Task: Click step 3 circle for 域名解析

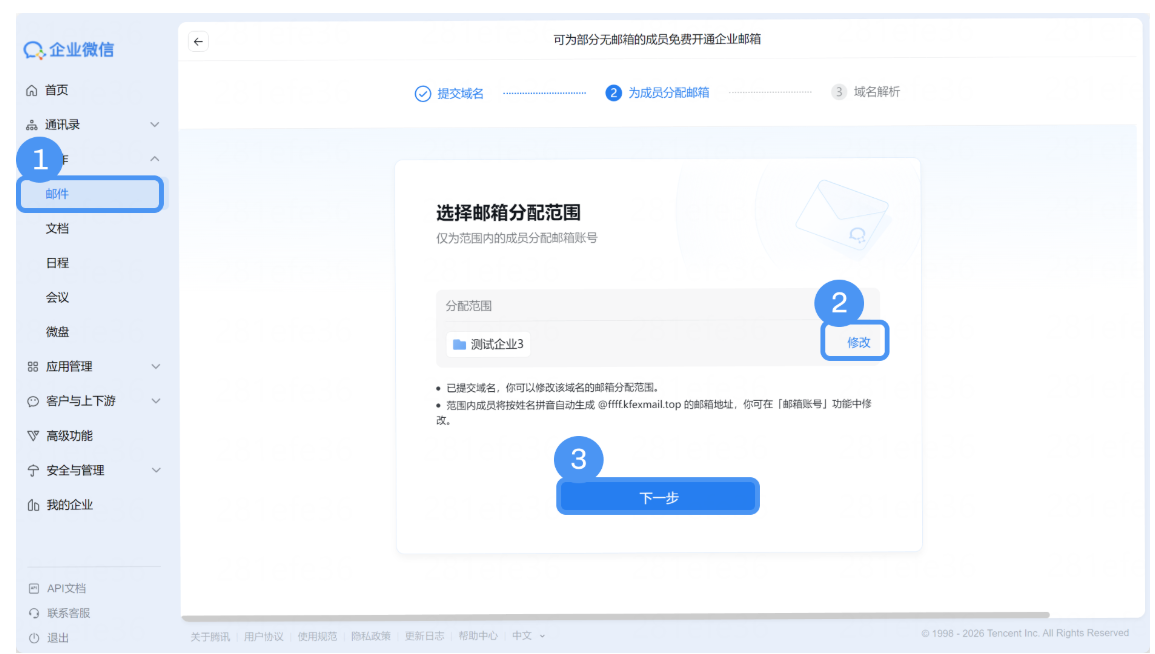Action: [x=838, y=92]
